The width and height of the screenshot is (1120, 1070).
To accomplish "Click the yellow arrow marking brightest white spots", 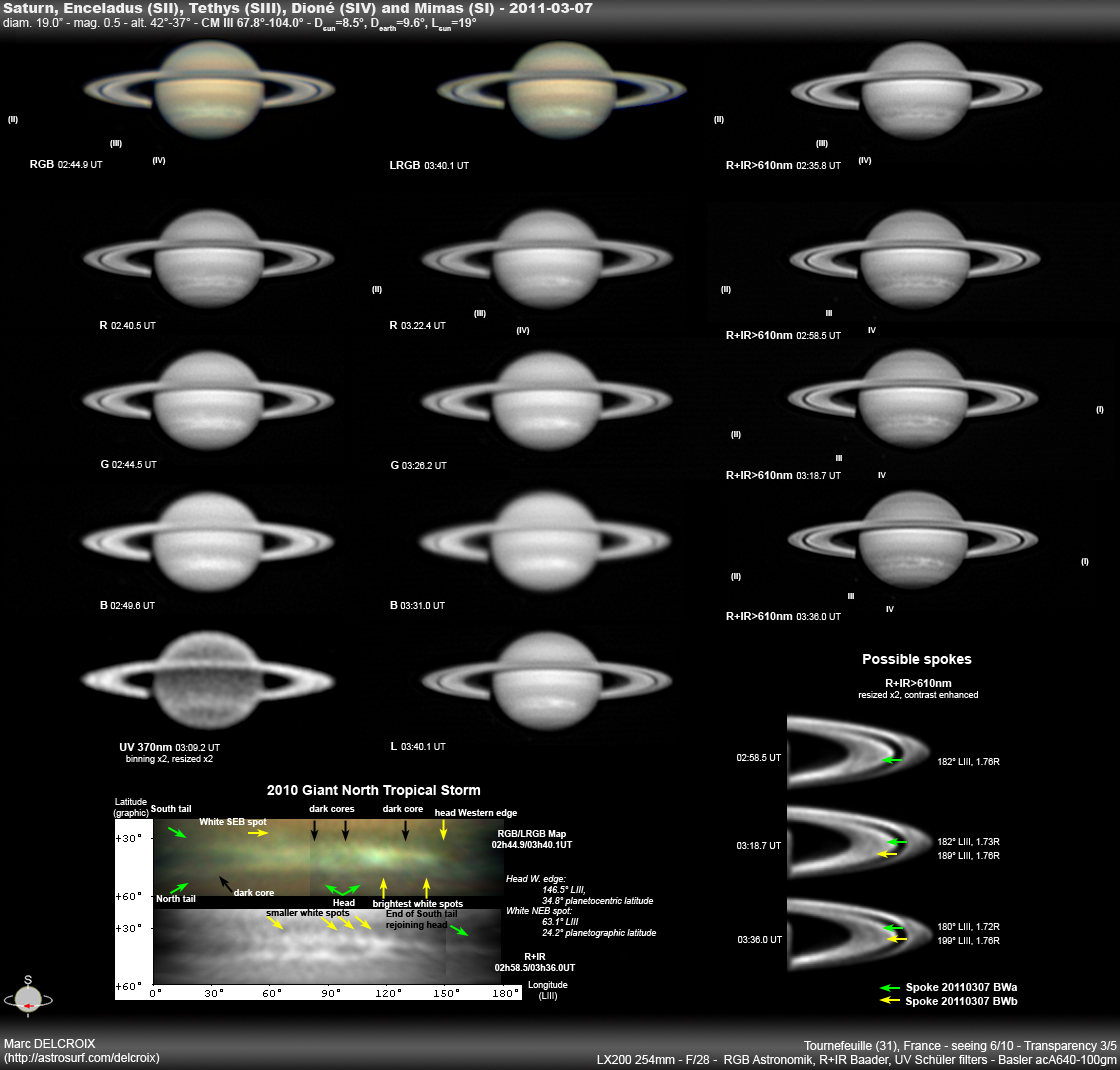I will [384, 886].
